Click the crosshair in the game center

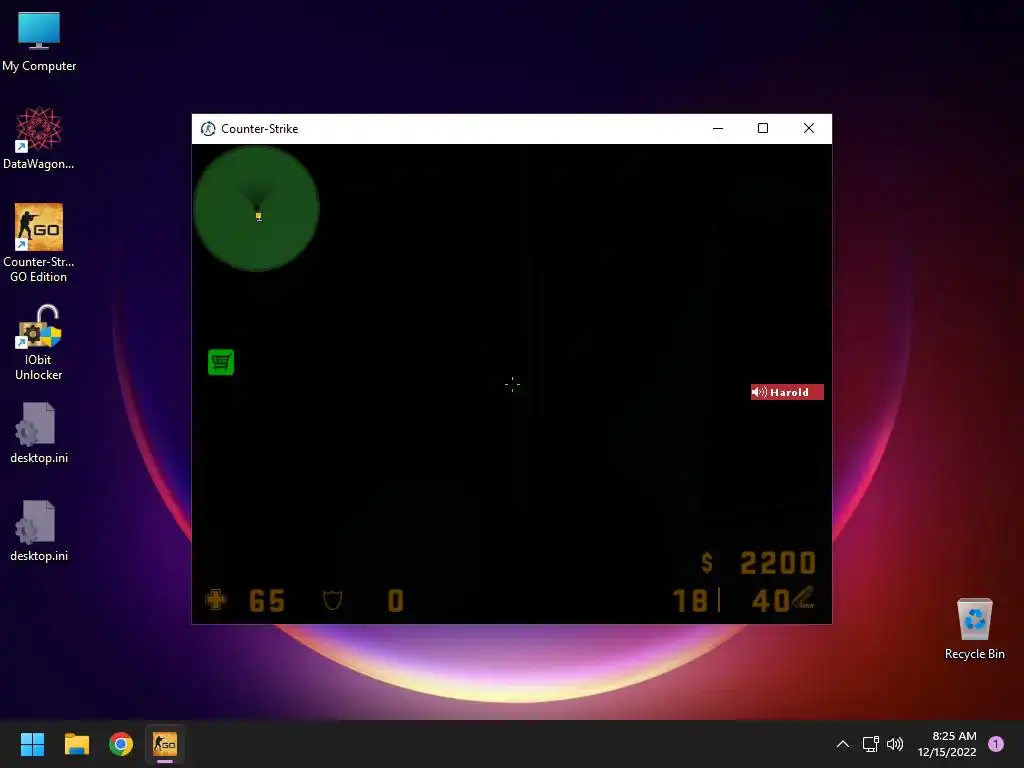(513, 384)
